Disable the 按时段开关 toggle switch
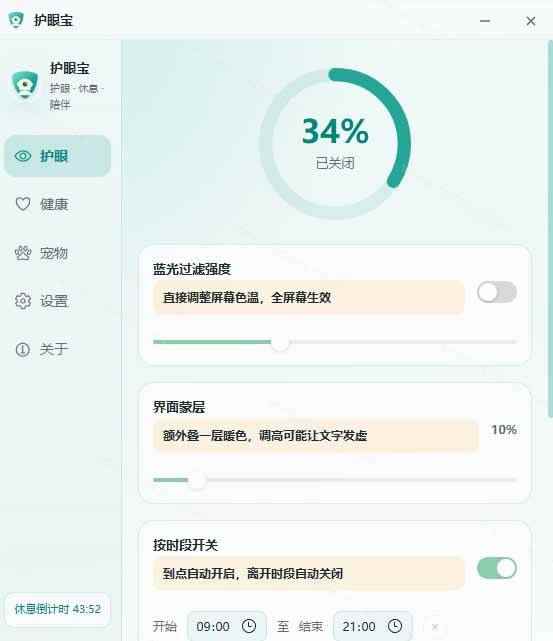This screenshot has width=553, height=641. [497, 568]
